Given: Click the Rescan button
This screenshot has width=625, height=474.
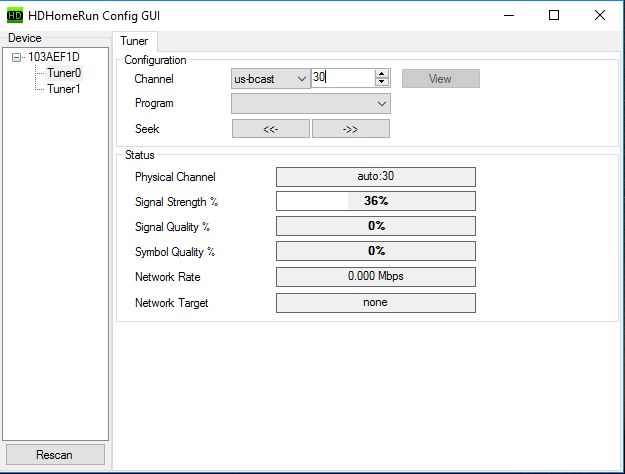Looking at the screenshot, I should [55, 454].
